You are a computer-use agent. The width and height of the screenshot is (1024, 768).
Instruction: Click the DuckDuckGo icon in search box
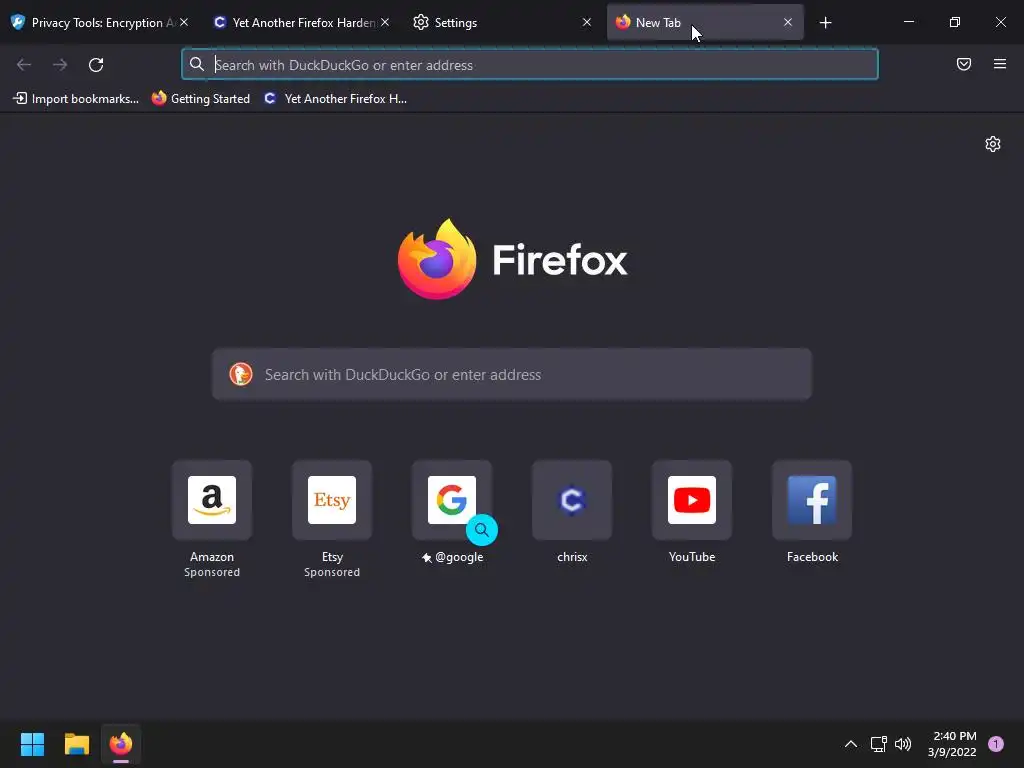click(241, 374)
